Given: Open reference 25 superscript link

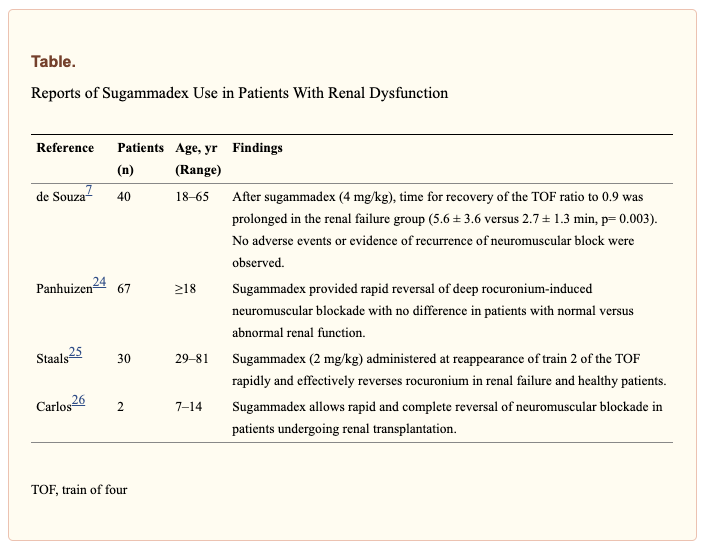Looking at the screenshot, I should 75,353.
